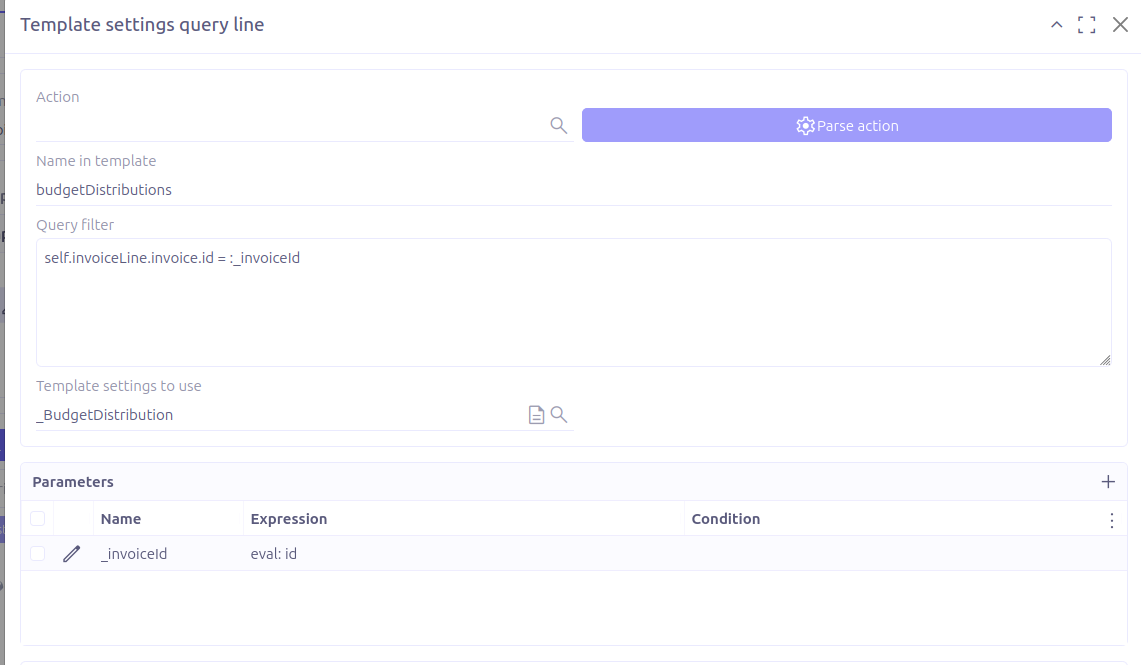Click the budgetDistributions name field
Image resolution: width=1141 pixels, height=665 pixels.
[x=300, y=189]
